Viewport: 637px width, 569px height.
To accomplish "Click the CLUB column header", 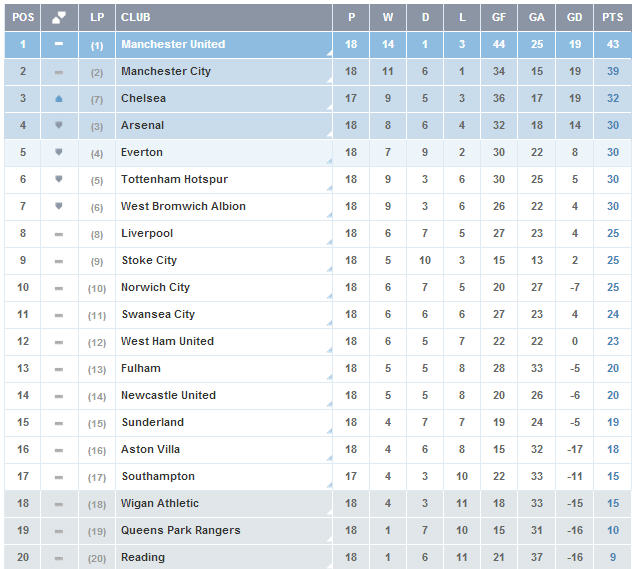I will [135, 18].
